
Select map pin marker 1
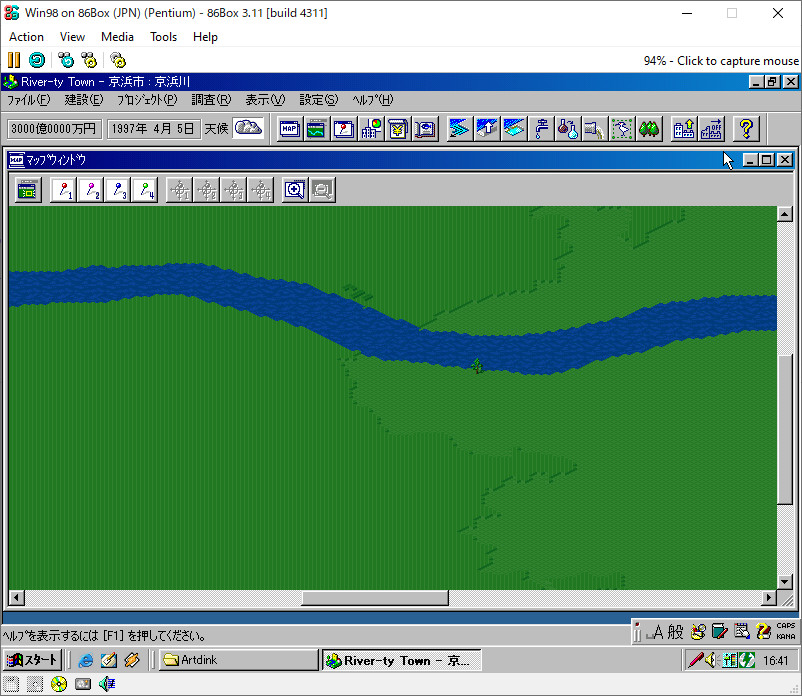coord(64,190)
